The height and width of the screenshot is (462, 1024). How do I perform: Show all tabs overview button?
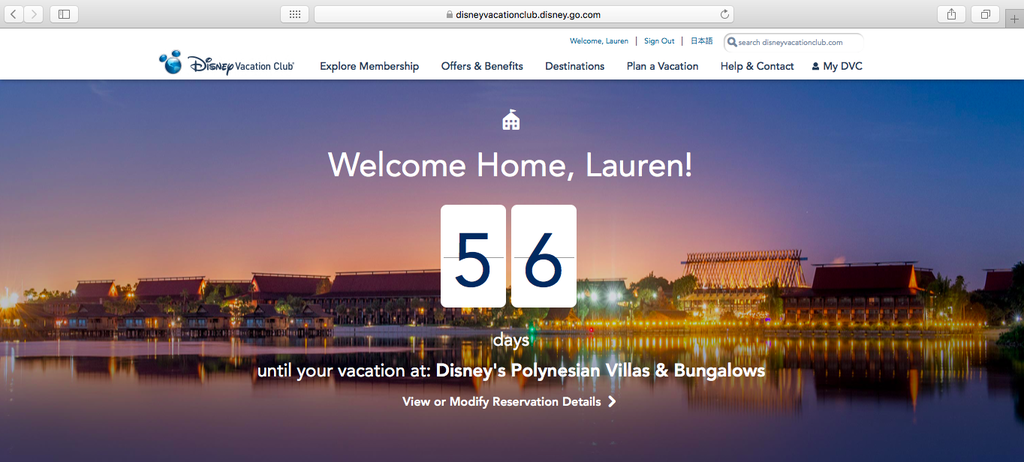tap(985, 14)
